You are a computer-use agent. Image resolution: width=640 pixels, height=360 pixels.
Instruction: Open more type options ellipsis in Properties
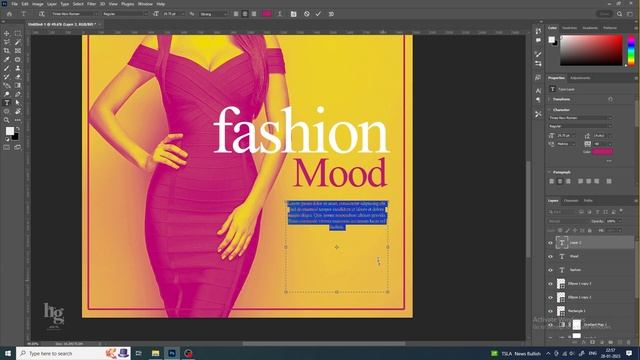point(609,161)
